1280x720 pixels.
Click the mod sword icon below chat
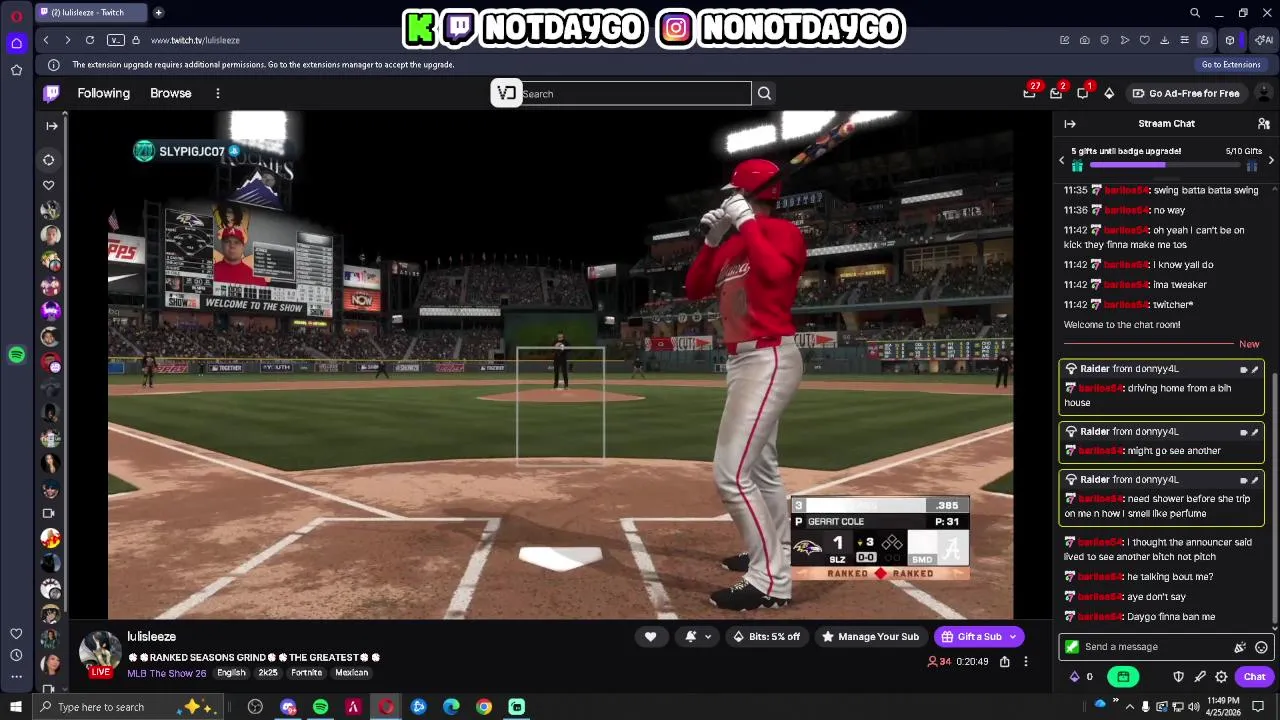pos(1200,677)
